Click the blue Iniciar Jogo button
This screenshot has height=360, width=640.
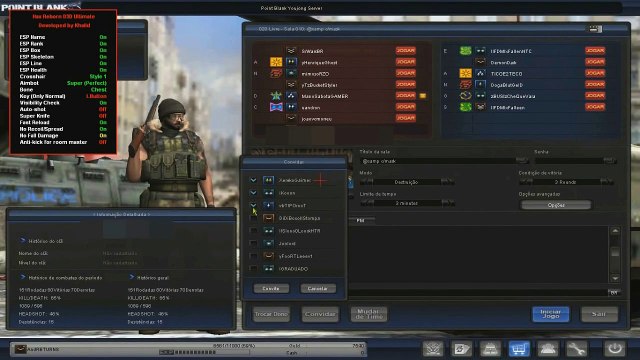pos(551,314)
